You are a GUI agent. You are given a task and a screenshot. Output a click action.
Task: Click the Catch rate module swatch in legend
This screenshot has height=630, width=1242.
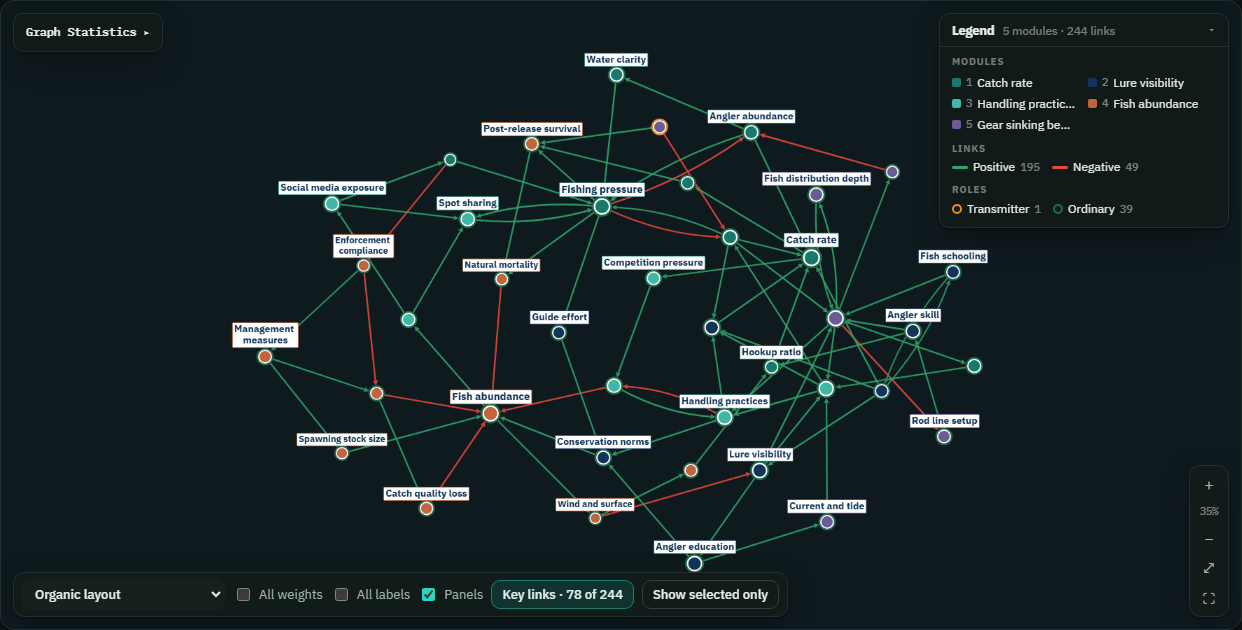pos(957,83)
